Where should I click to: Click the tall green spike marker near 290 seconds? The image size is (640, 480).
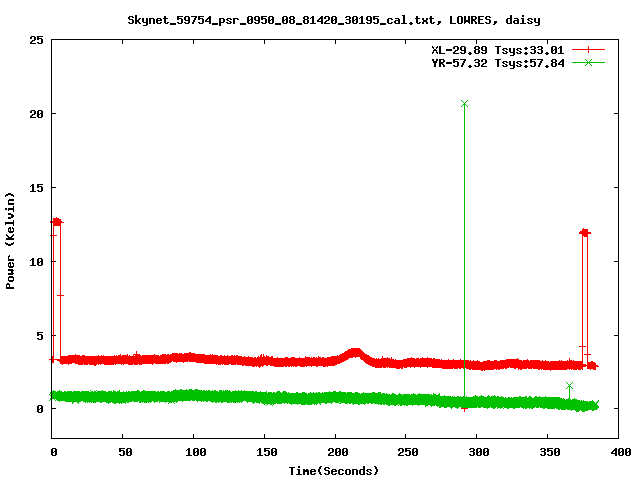click(464, 104)
